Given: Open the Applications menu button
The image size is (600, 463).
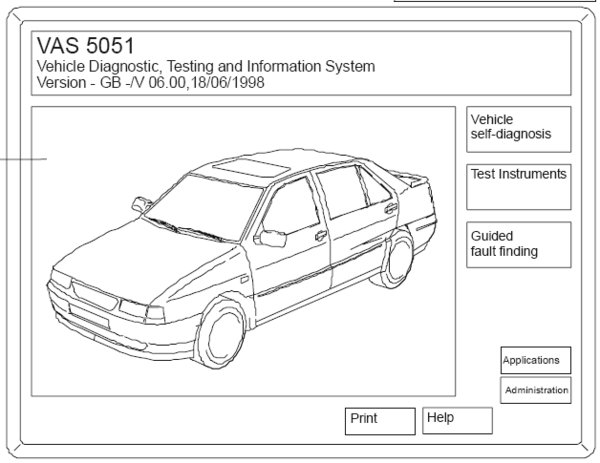Looking at the screenshot, I should (x=531, y=360).
